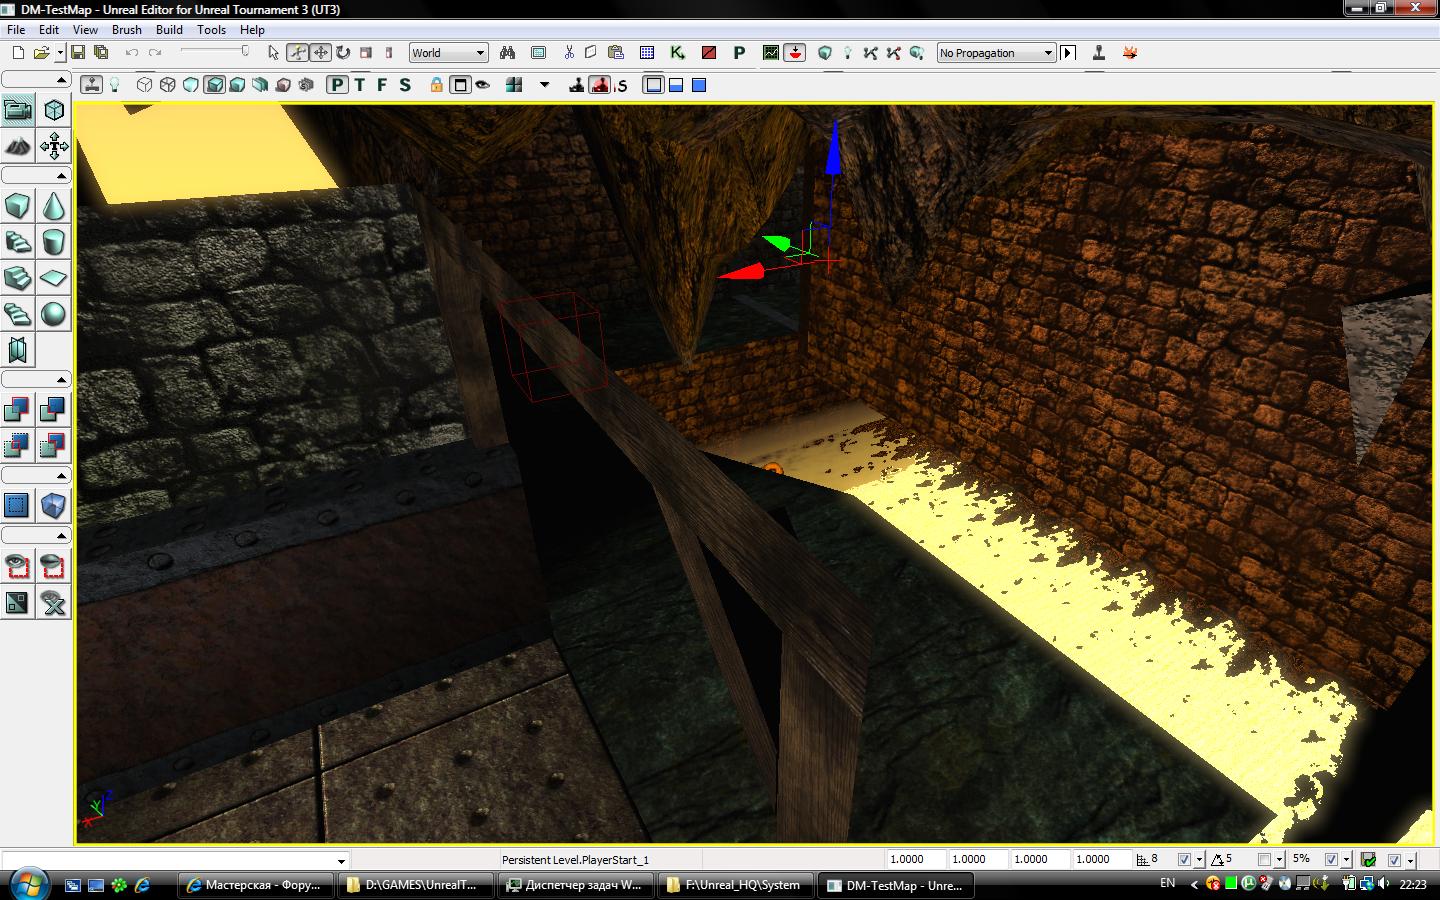Open the World coordinate system dropdown
Screen dimensions: 1440x900
[448, 53]
